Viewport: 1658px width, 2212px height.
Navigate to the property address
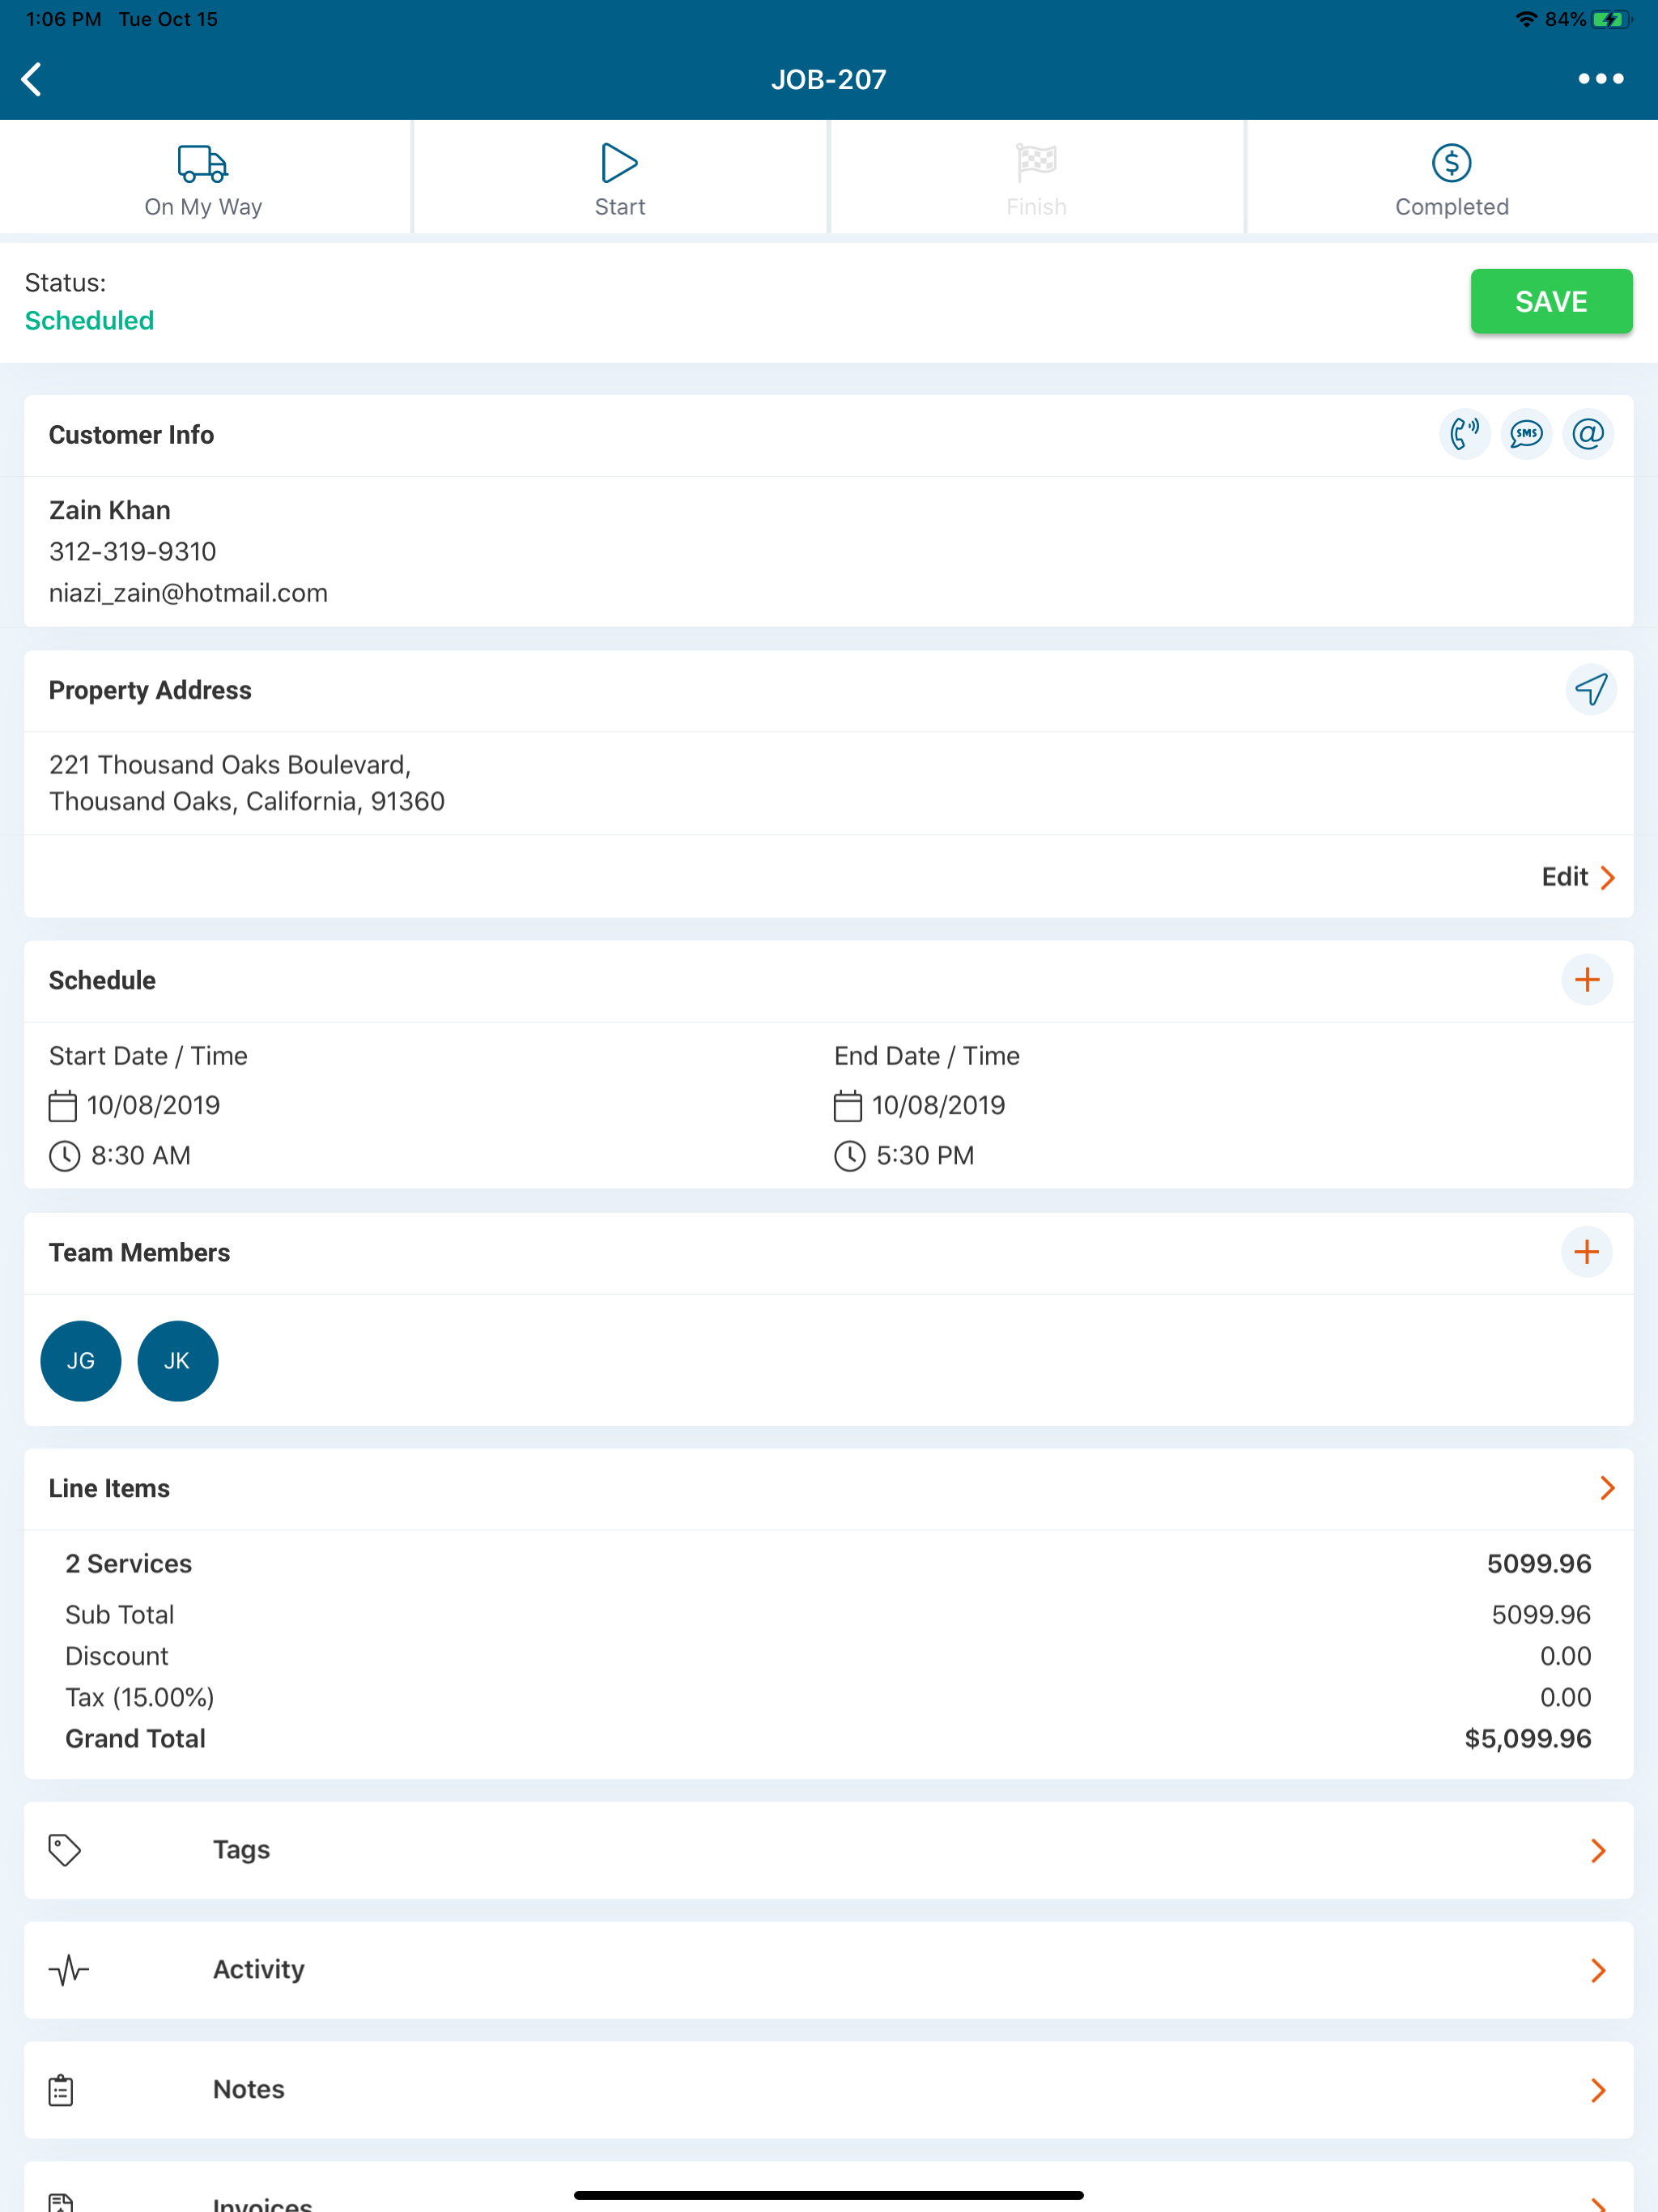click(1590, 689)
